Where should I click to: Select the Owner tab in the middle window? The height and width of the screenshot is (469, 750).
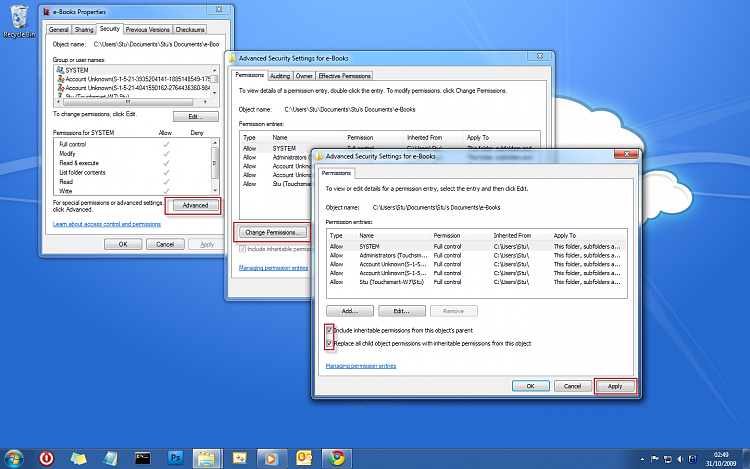coord(304,76)
